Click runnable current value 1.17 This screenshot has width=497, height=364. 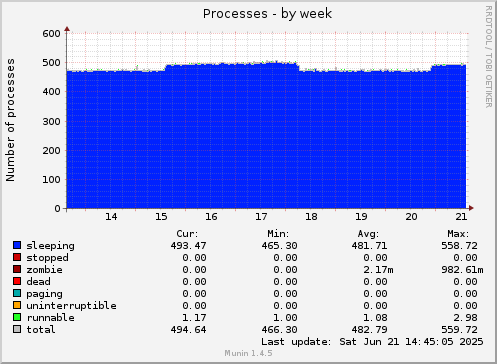(194, 318)
